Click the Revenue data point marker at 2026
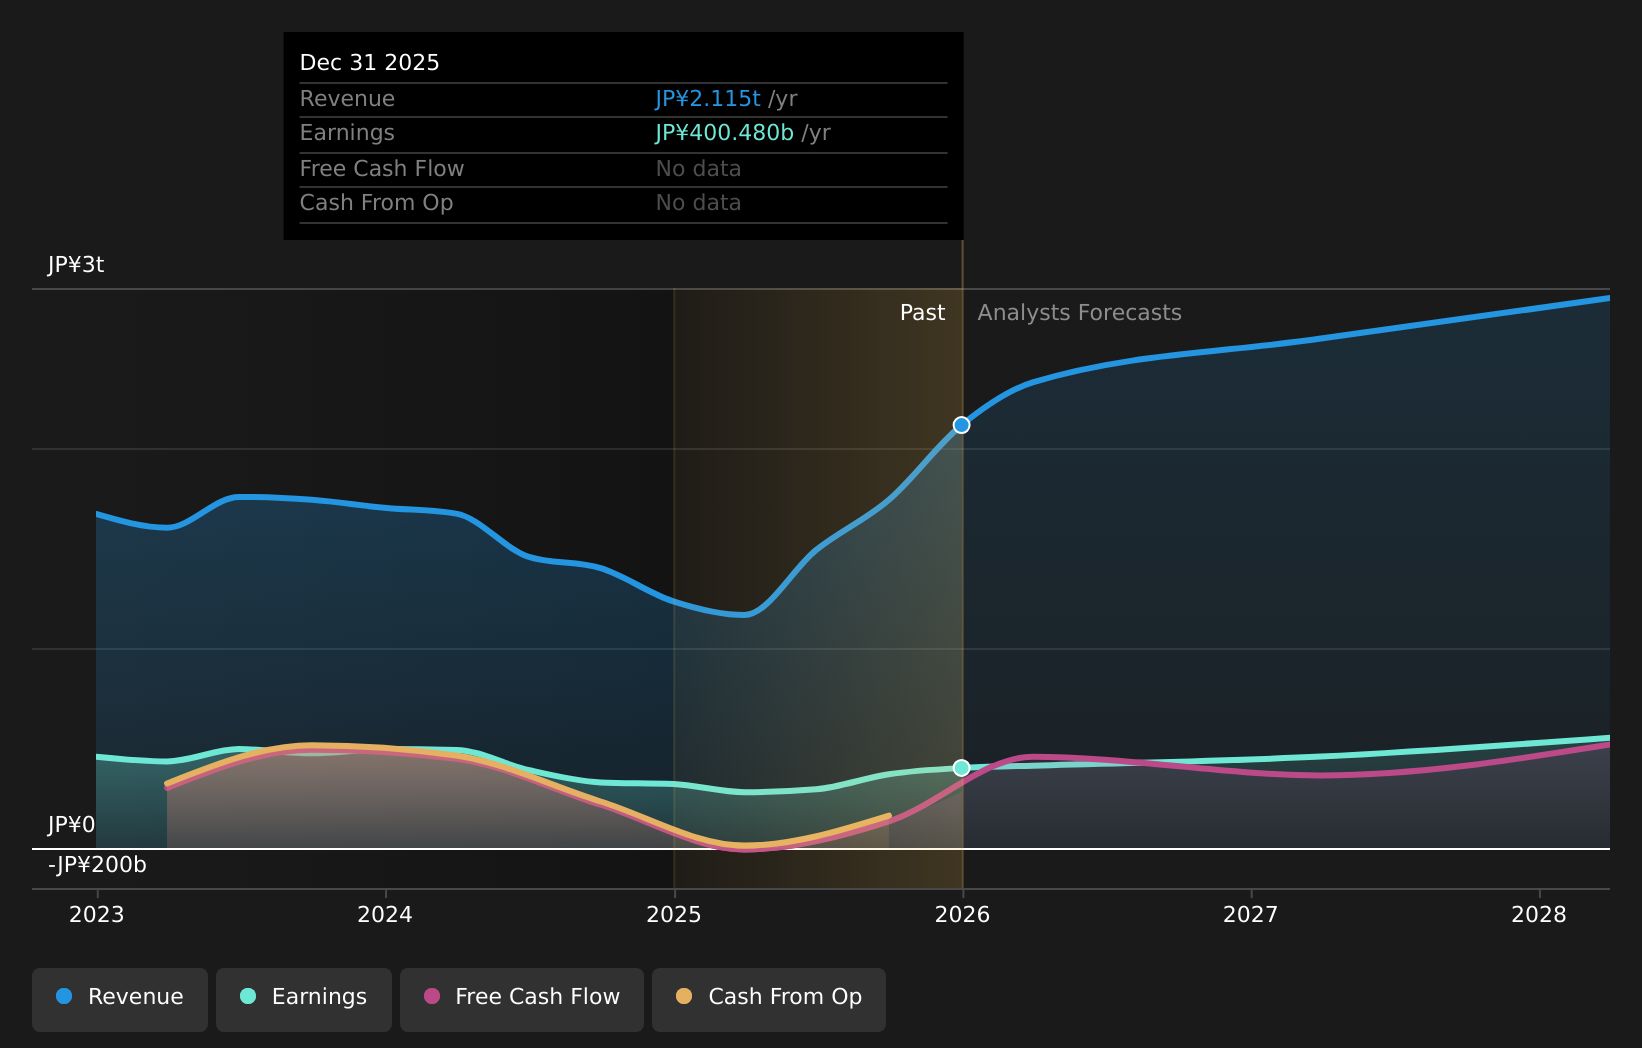The image size is (1642, 1048). click(x=961, y=425)
